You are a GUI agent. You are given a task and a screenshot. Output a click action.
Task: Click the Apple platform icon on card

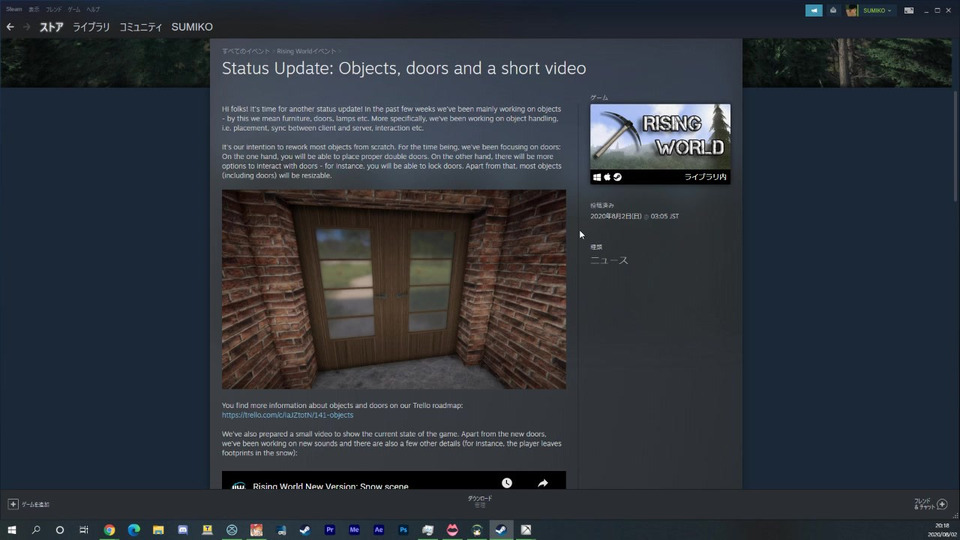pyautogui.click(x=607, y=177)
